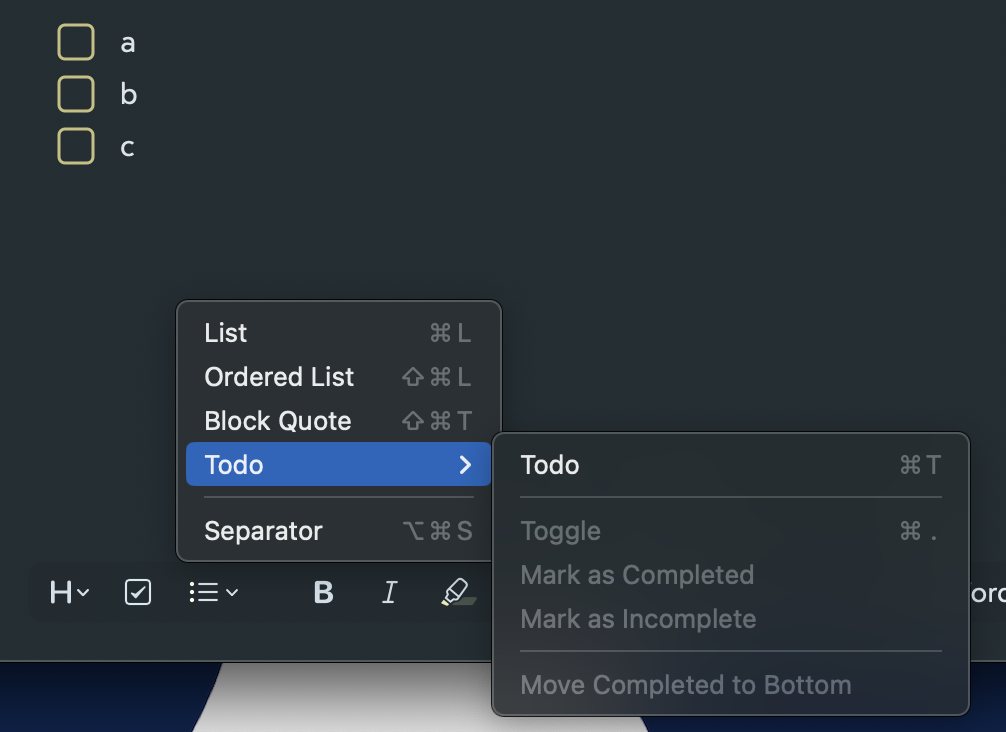Choose Mark as Incomplete
Viewport: 1006px width, 732px height.
click(x=638, y=619)
